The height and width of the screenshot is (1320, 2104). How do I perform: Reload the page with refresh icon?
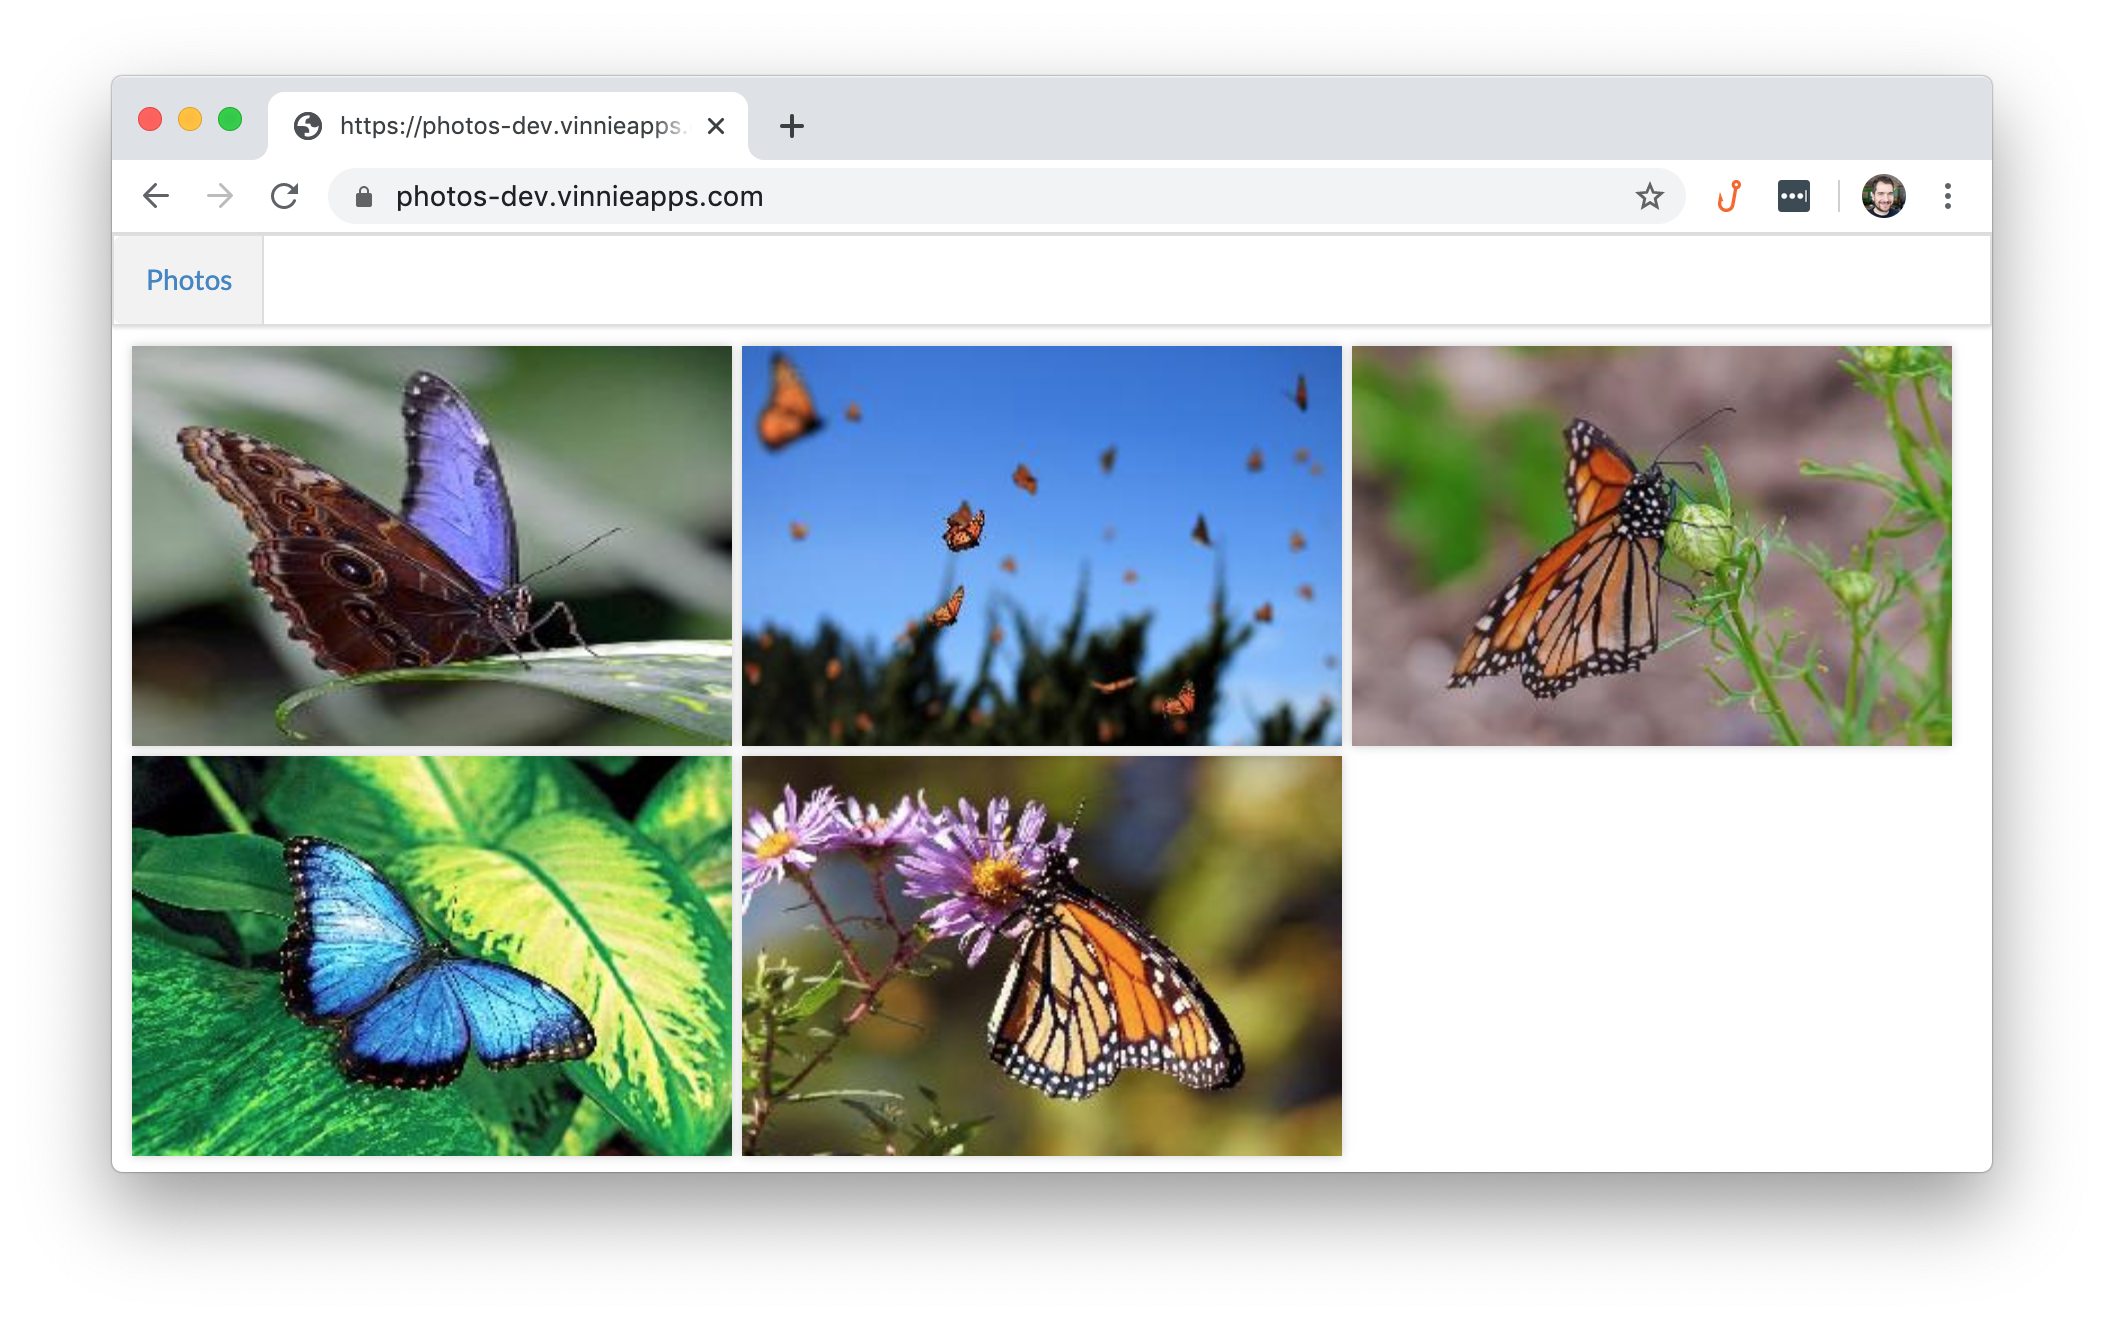(285, 196)
